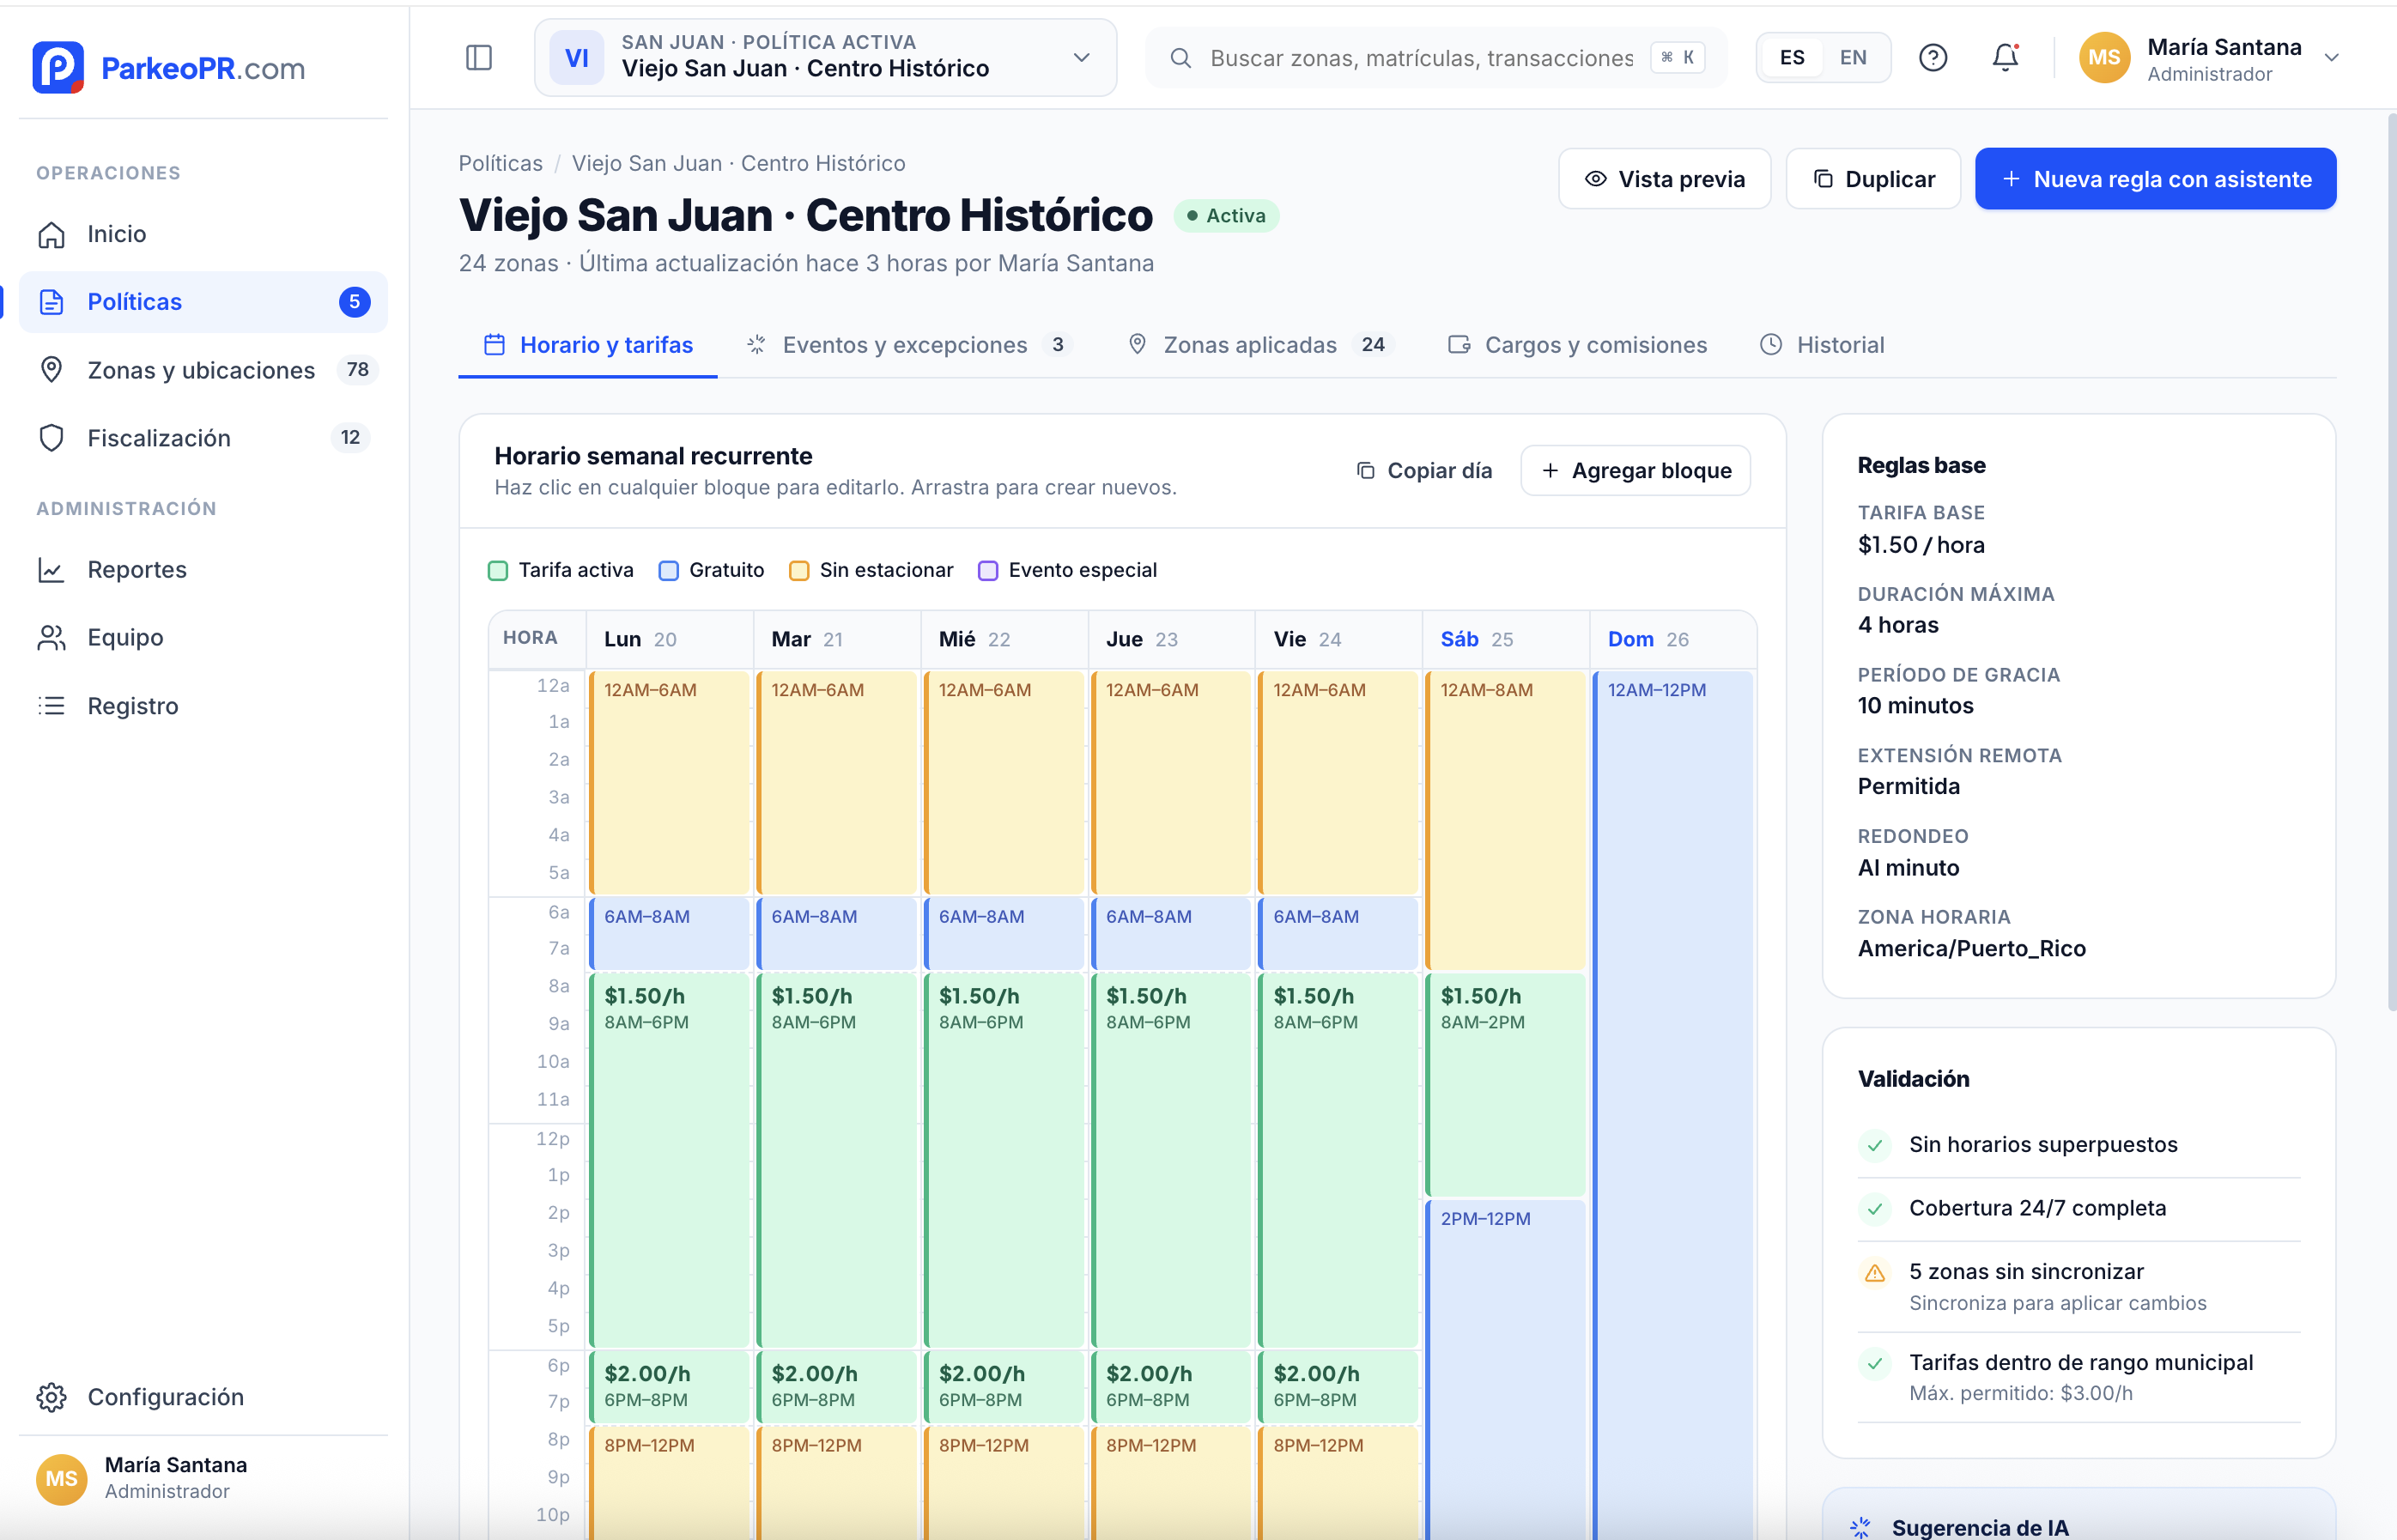Click the ParkeoPR logo icon
This screenshot has height=1540, width=2397.
(58, 67)
